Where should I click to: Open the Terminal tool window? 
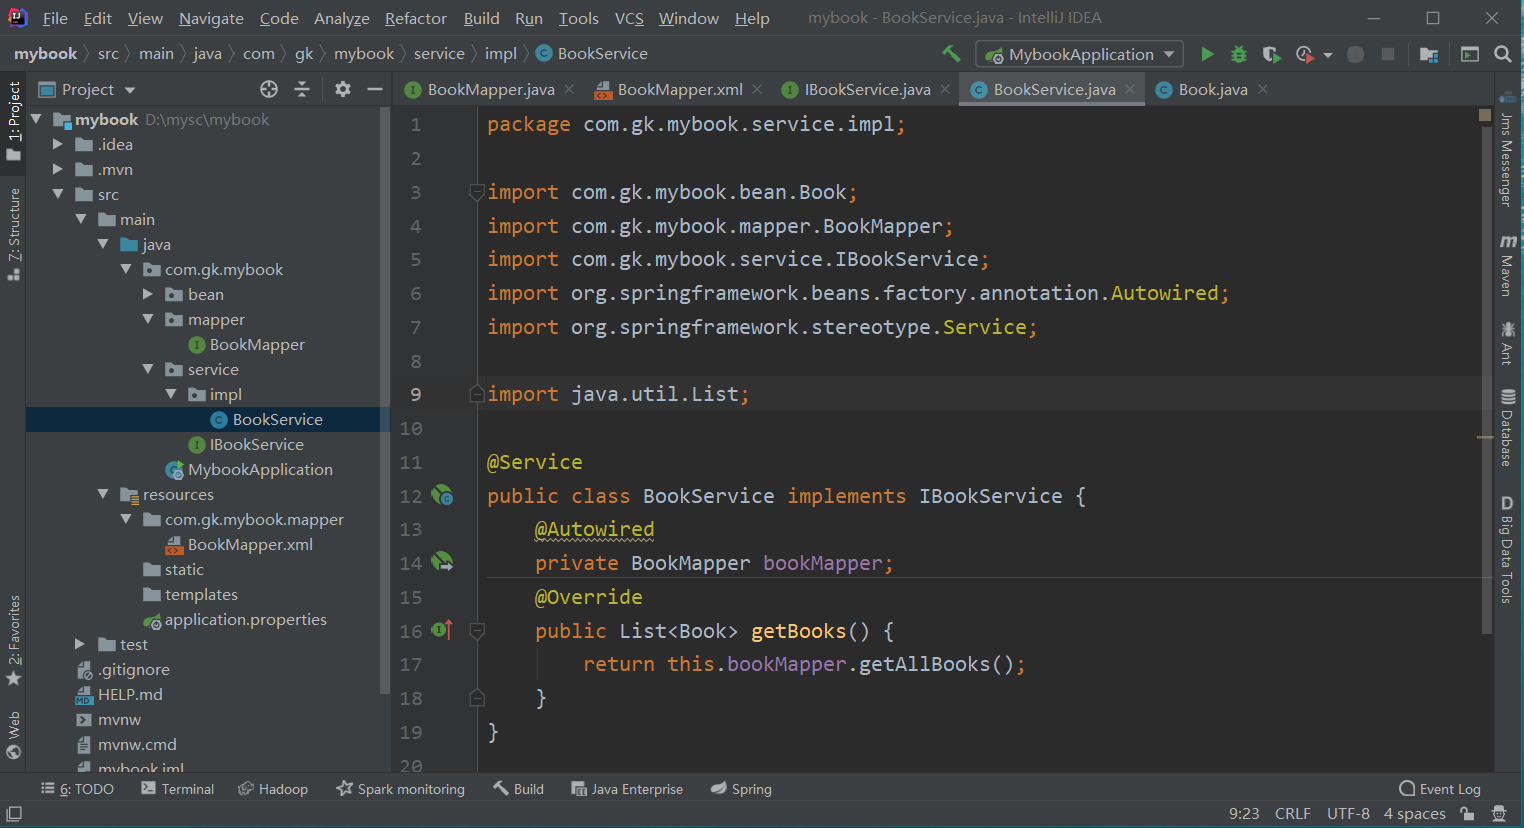[178, 789]
